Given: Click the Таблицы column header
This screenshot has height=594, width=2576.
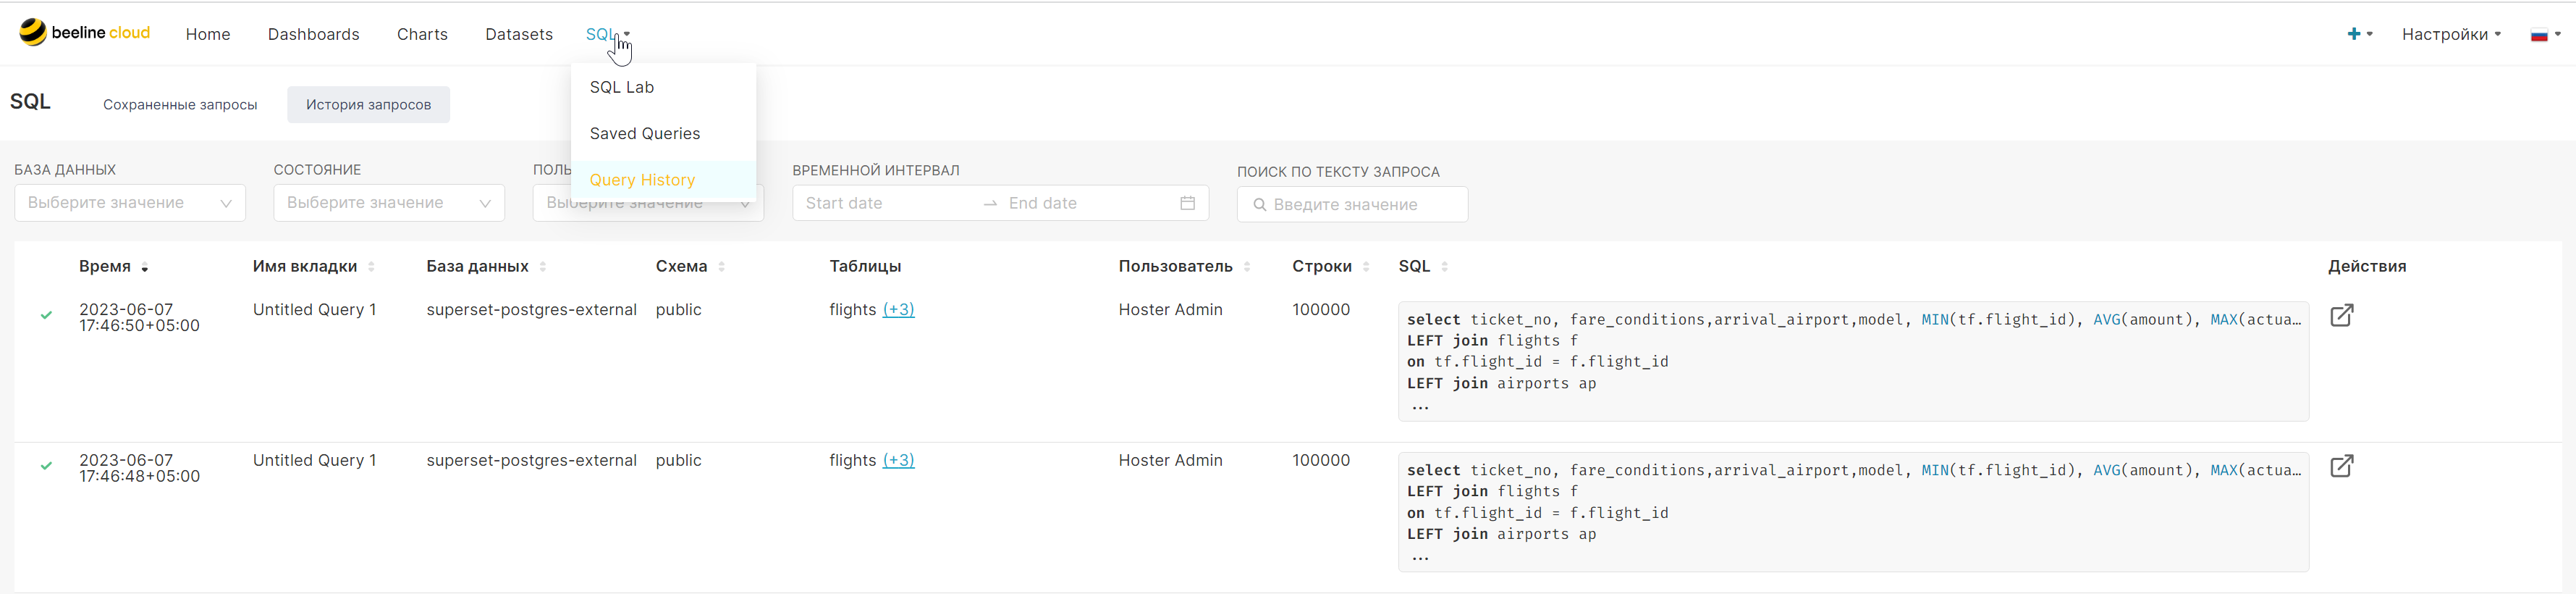Looking at the screenshot, I should pyautogui.click(x=865, y=266).
